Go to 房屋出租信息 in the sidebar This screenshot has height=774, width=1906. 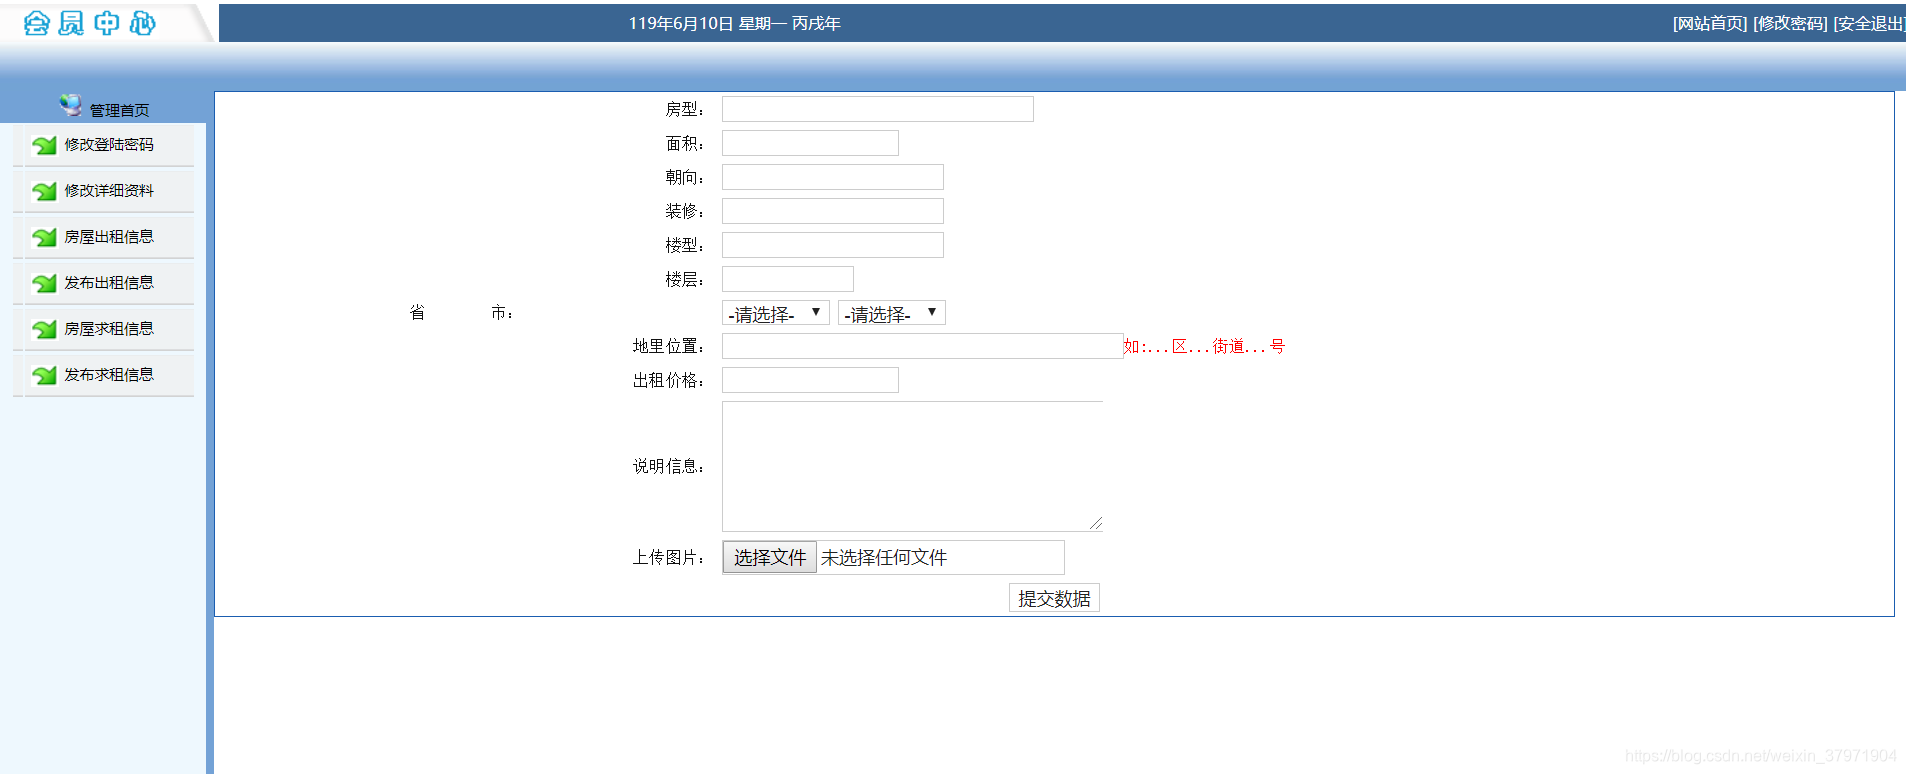109,237
